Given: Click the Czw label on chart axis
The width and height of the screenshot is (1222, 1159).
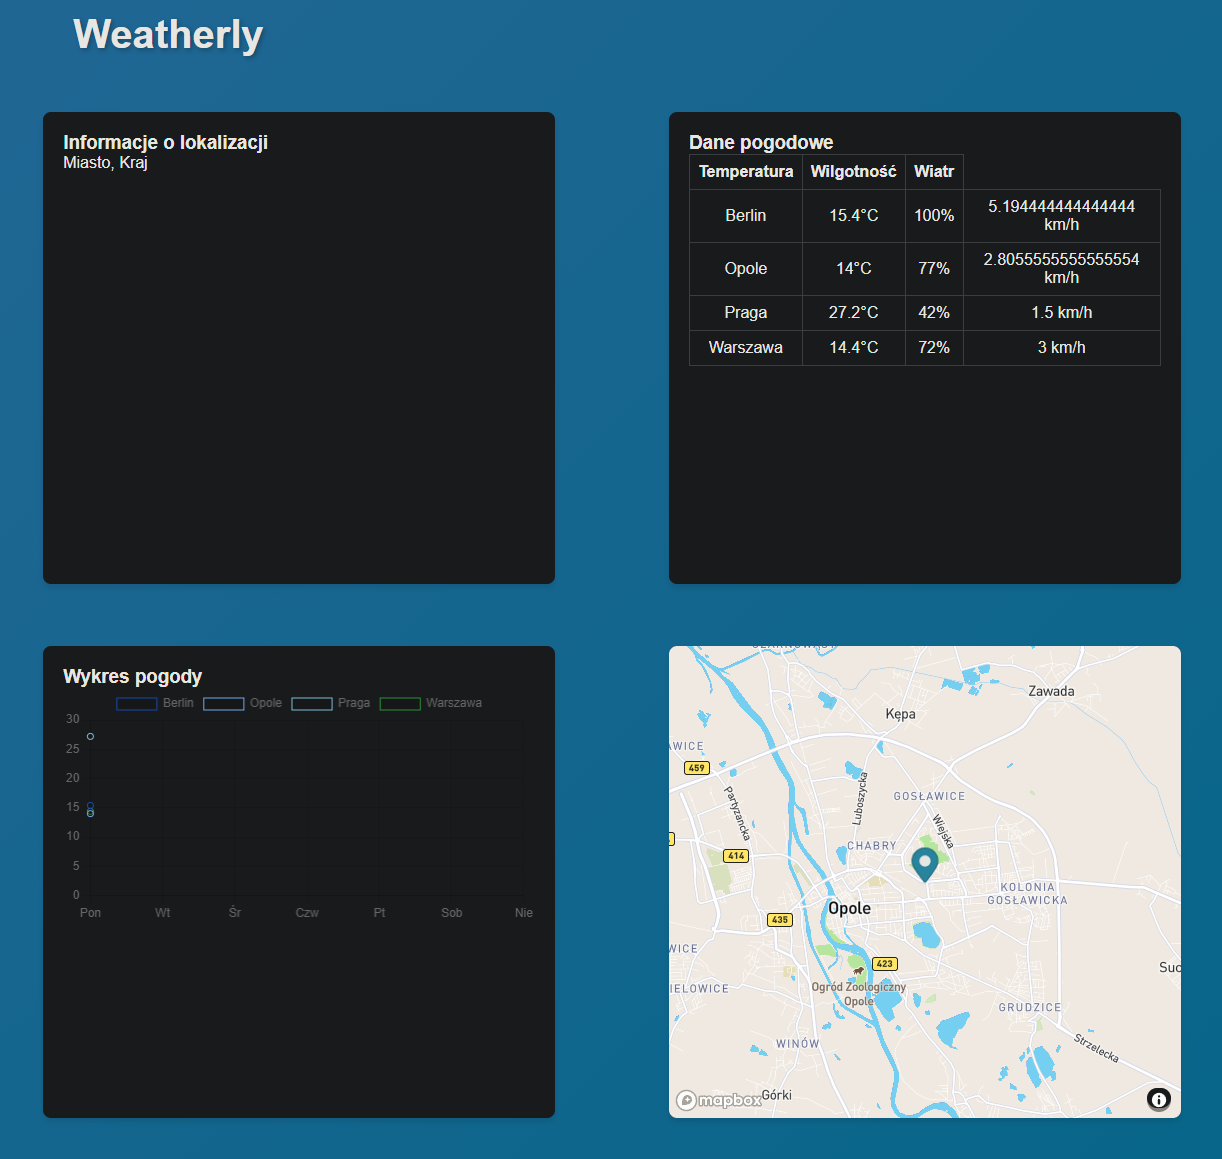Looking at the screenshot, I should tap(307, 913).
